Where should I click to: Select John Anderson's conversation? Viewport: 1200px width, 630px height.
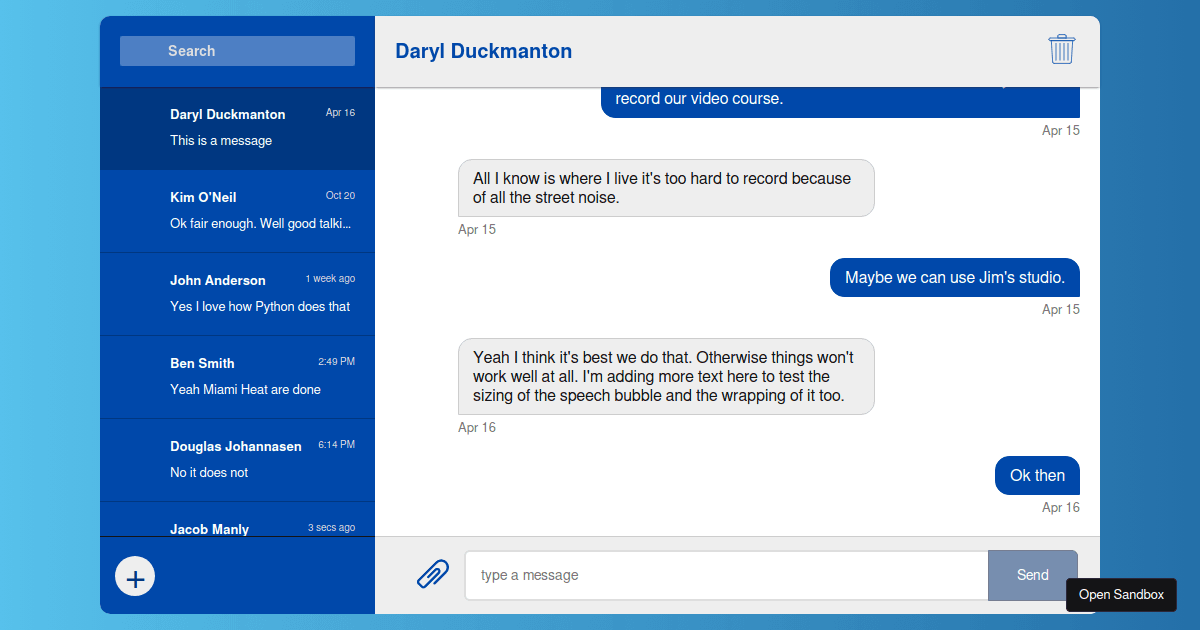click(x=237, y=293)
